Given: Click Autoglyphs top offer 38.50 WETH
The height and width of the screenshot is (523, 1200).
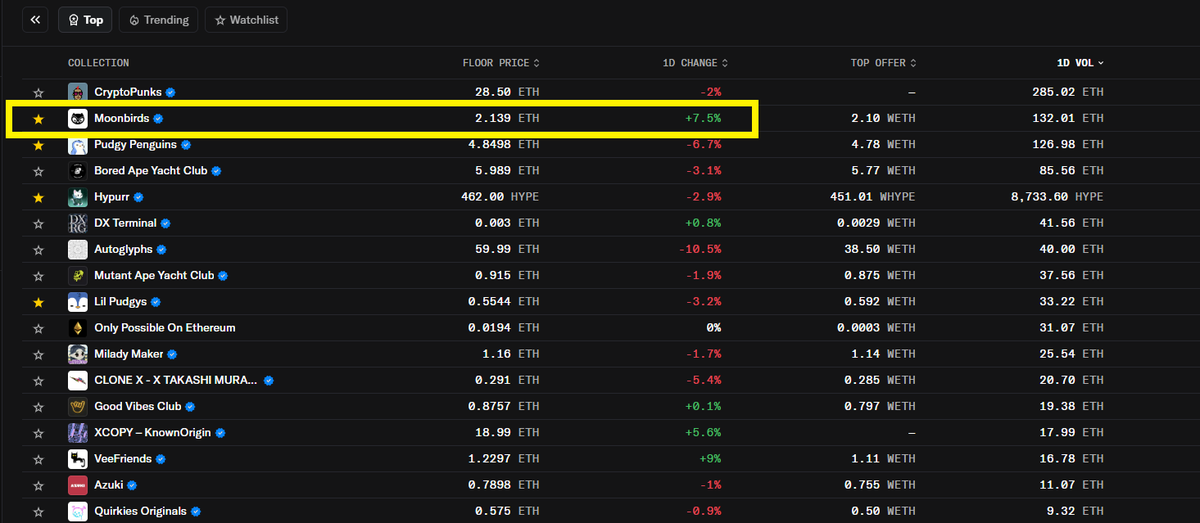Looking at the screenshot, I should tap(878, 249).
